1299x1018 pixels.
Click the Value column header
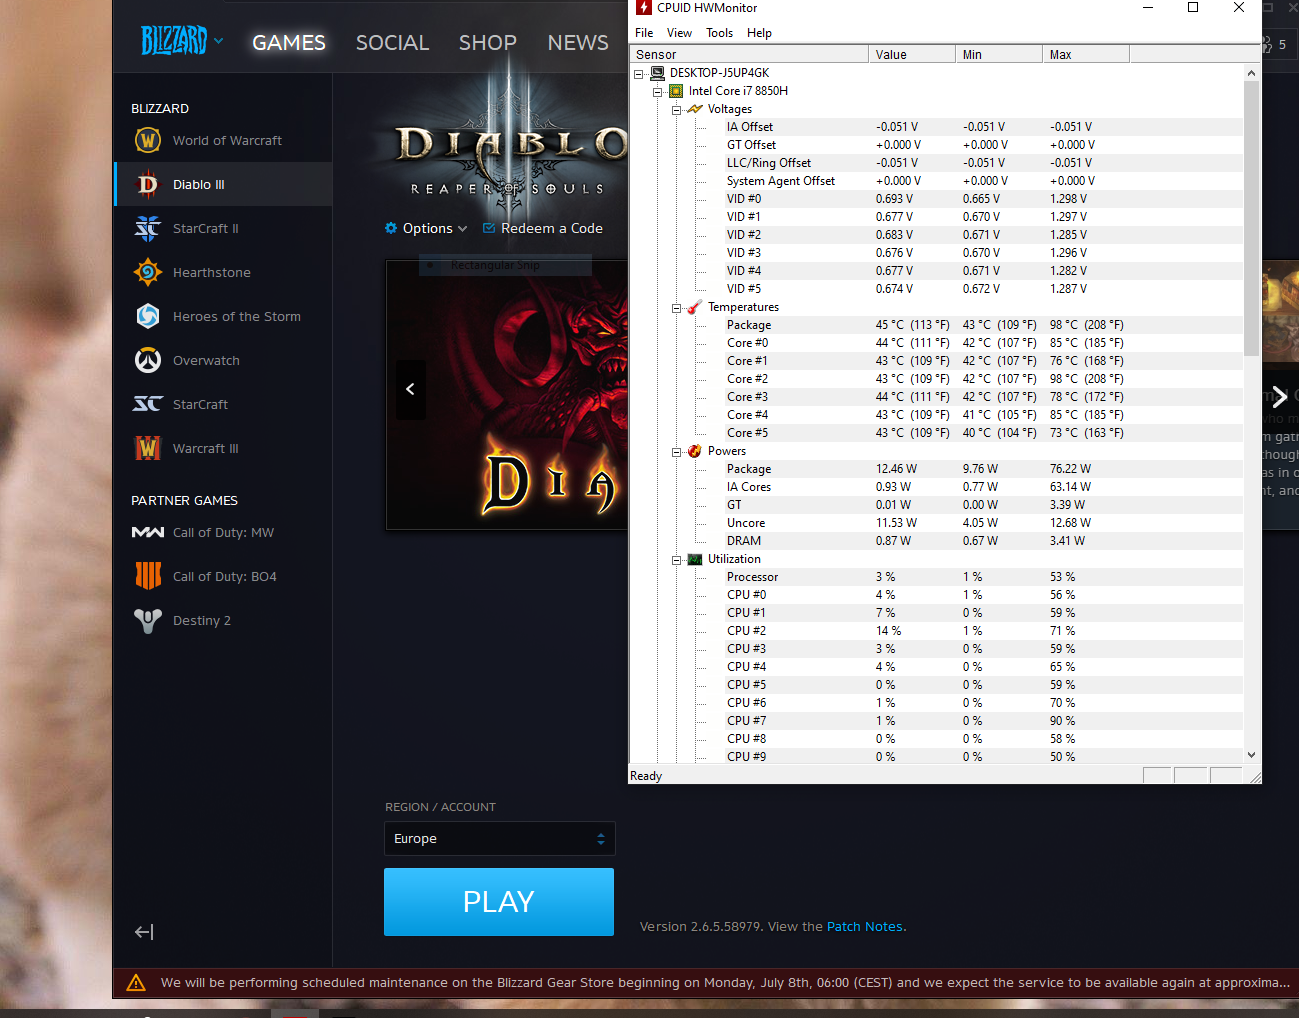click(912, 54)
